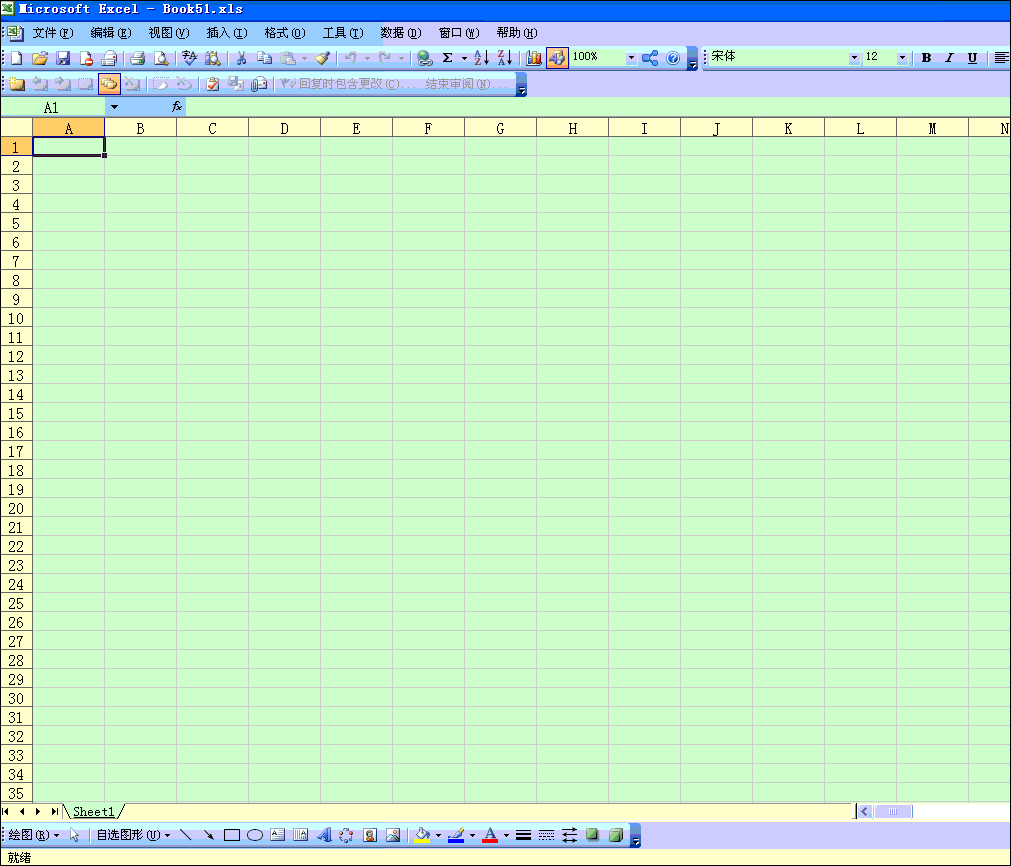1011x866 pixels.
Task: Open the font size dropdown arrow
Action: coord(903,58)
